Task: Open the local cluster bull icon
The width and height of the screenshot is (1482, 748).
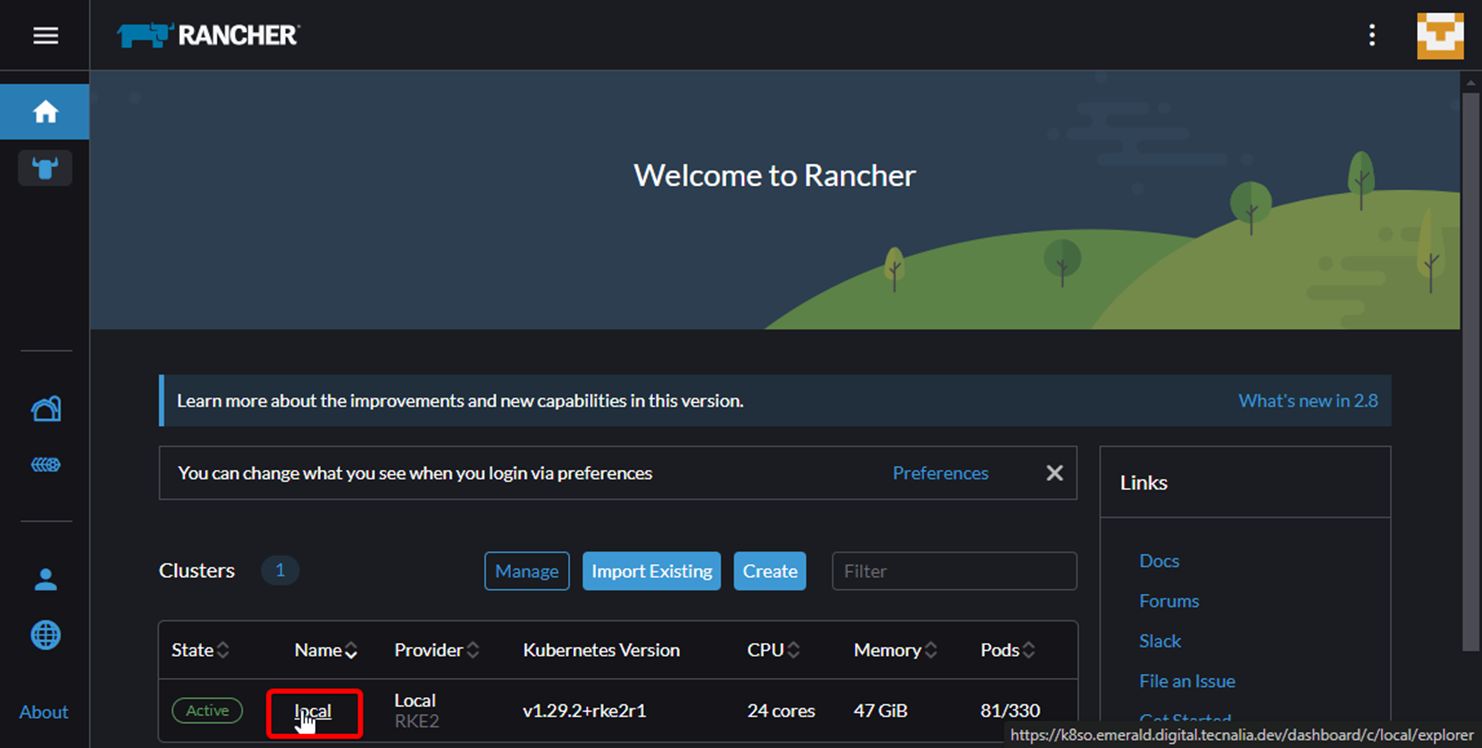Action: (x=45, y=168)
